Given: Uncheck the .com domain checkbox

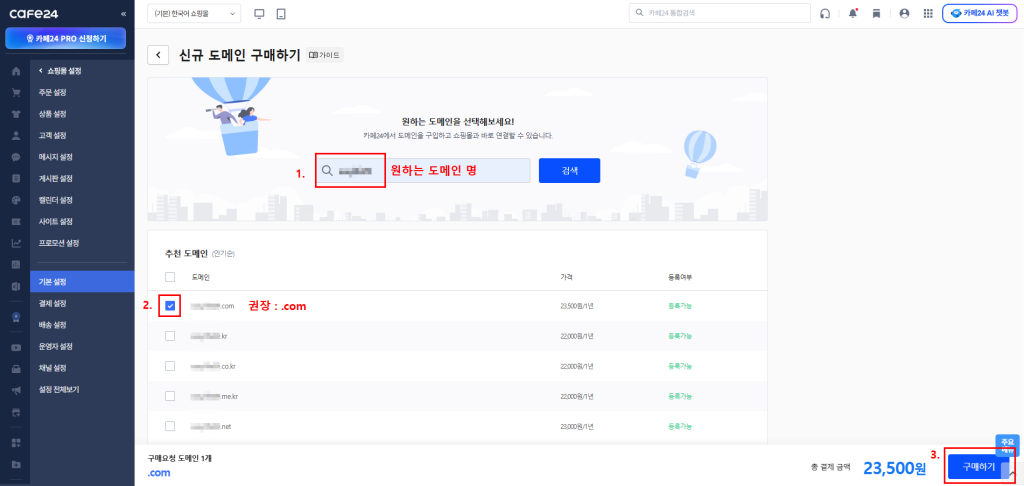Looking at the screenshot, I should [x=170, y=306].
